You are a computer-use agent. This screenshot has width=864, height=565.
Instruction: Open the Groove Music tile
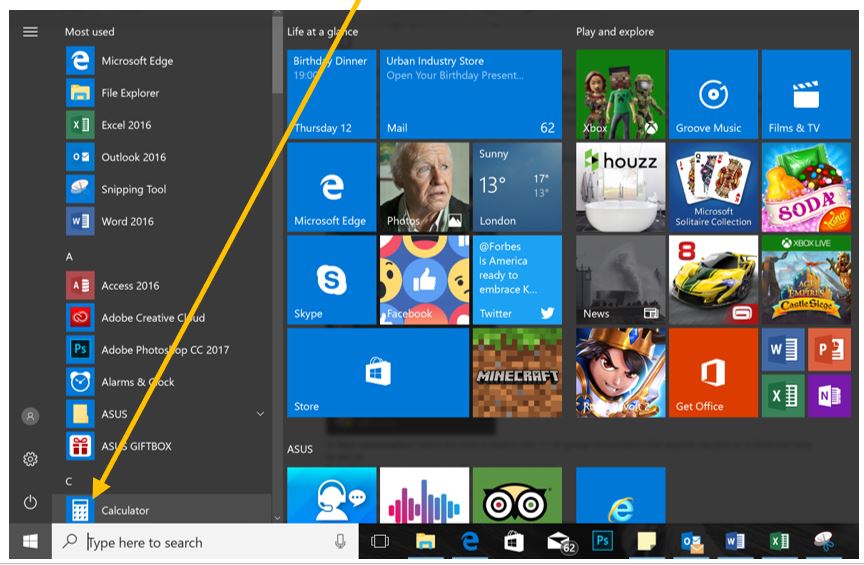coord(714,94)
